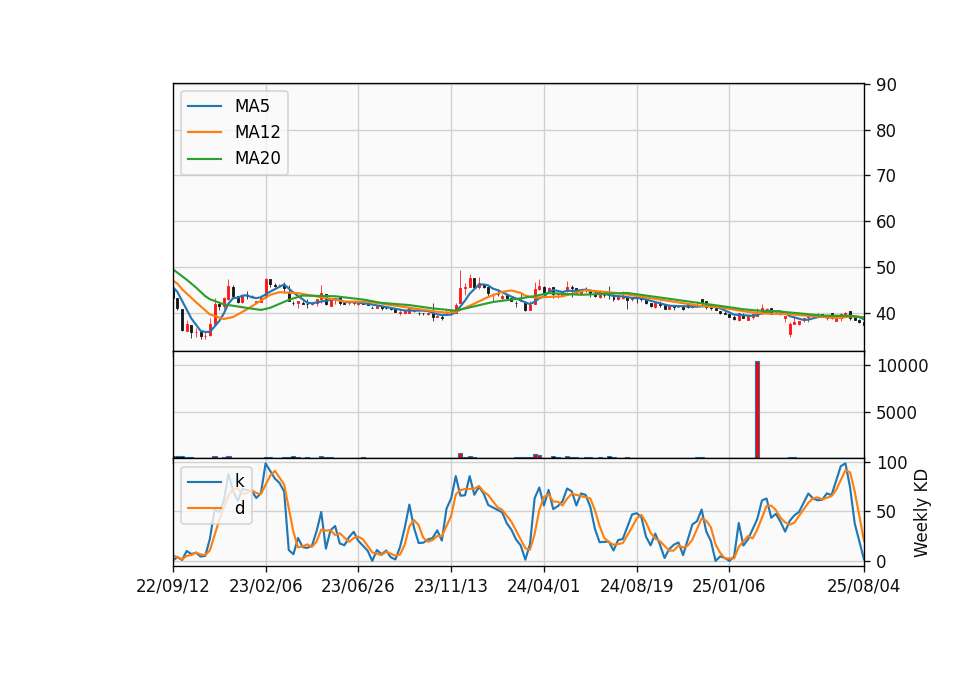Click the MA20 legend label

coord(257,158)
